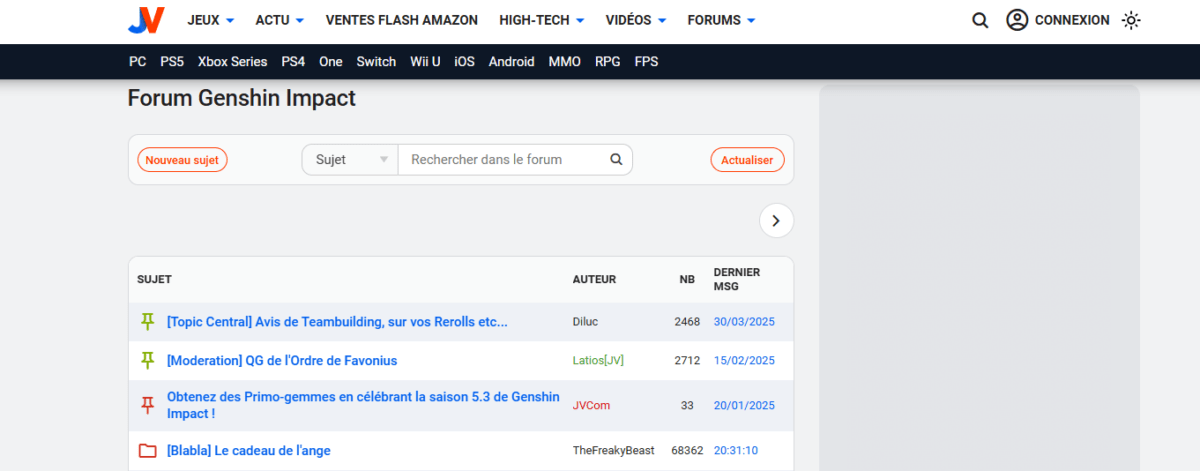Select the PS5 platform tab
This screenshot has height=471, width=1200.
172,62
